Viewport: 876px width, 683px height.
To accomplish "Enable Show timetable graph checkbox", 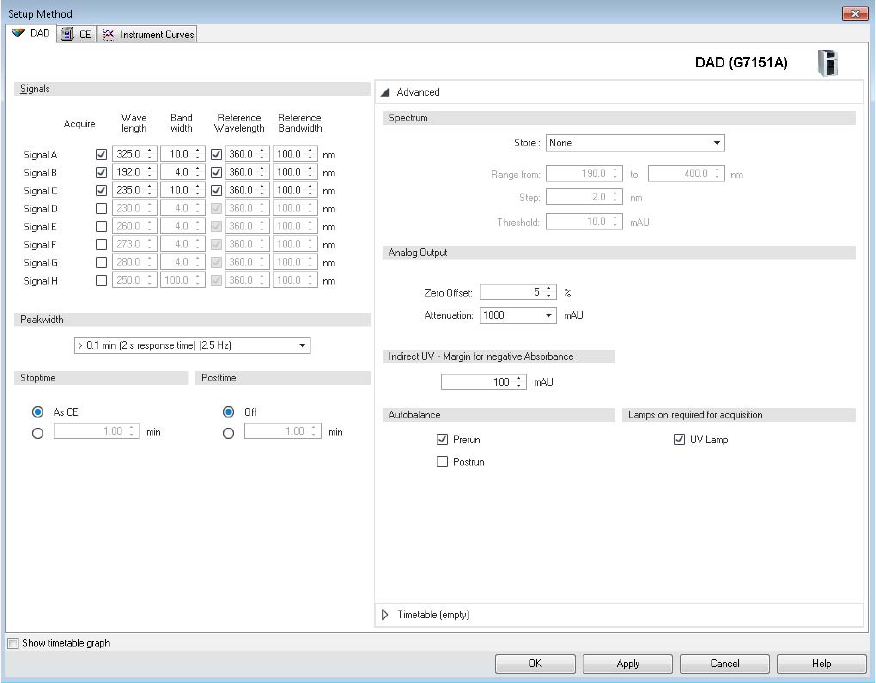I will 13,643.
